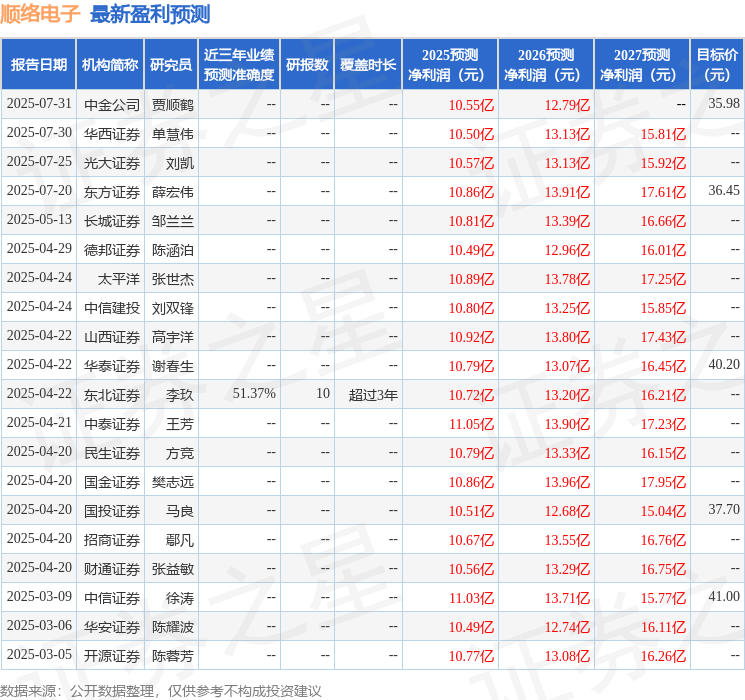
Task: Click the 2025预测净利润 column header
Action: (450, 64)
